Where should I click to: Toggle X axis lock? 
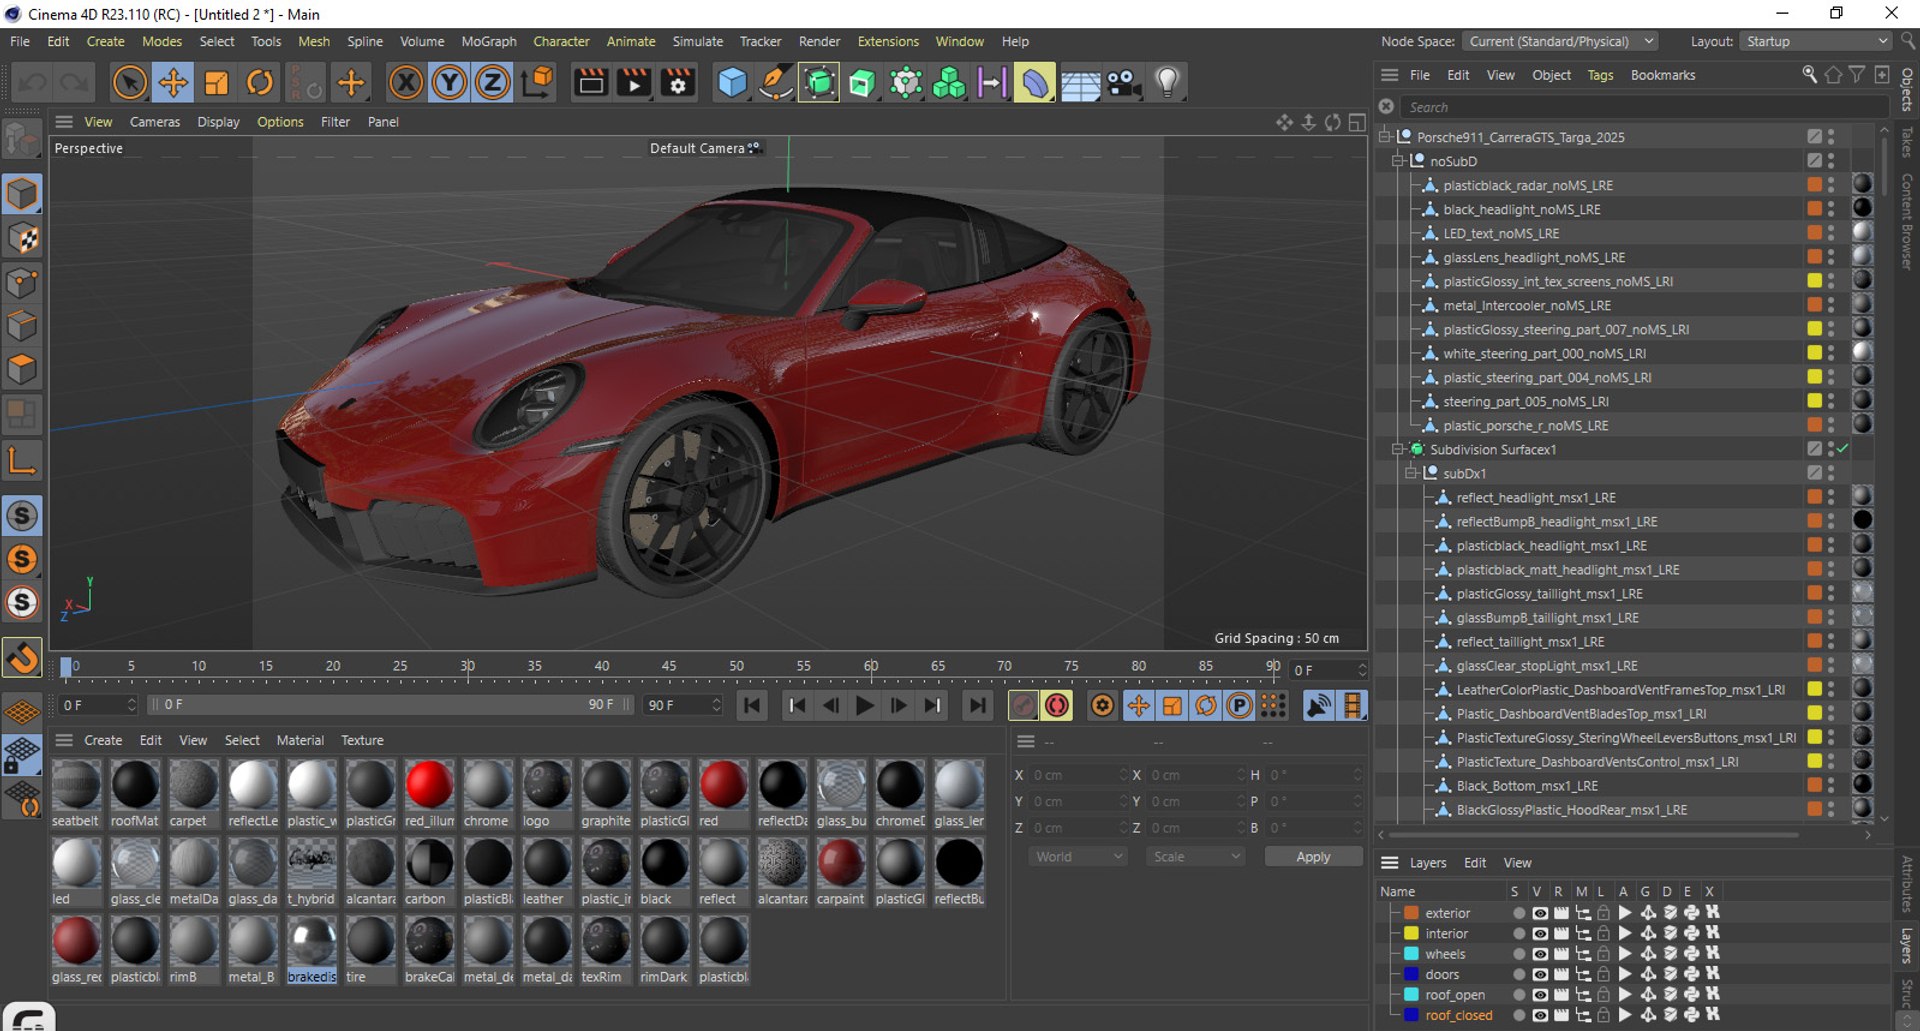point(405,83)
